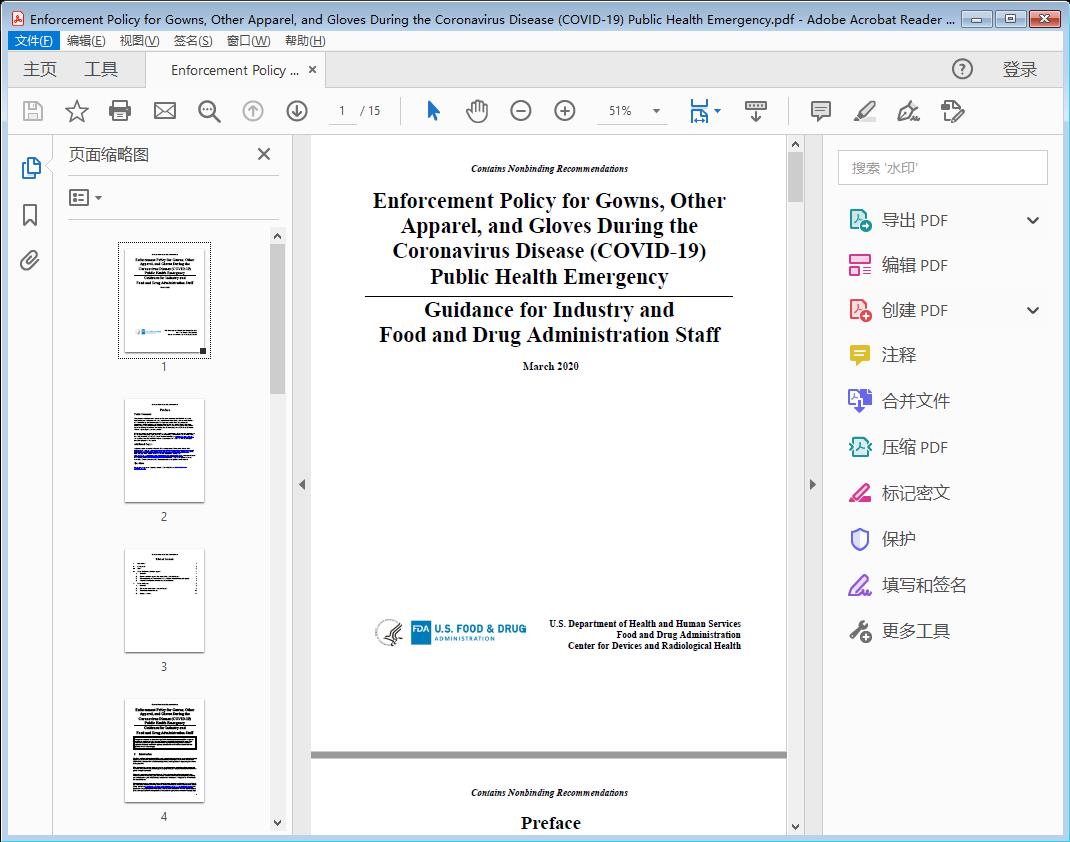Click the Fill & Sign pen icon
Screen dimensions: 1070x842
click(x=908, y=111)
